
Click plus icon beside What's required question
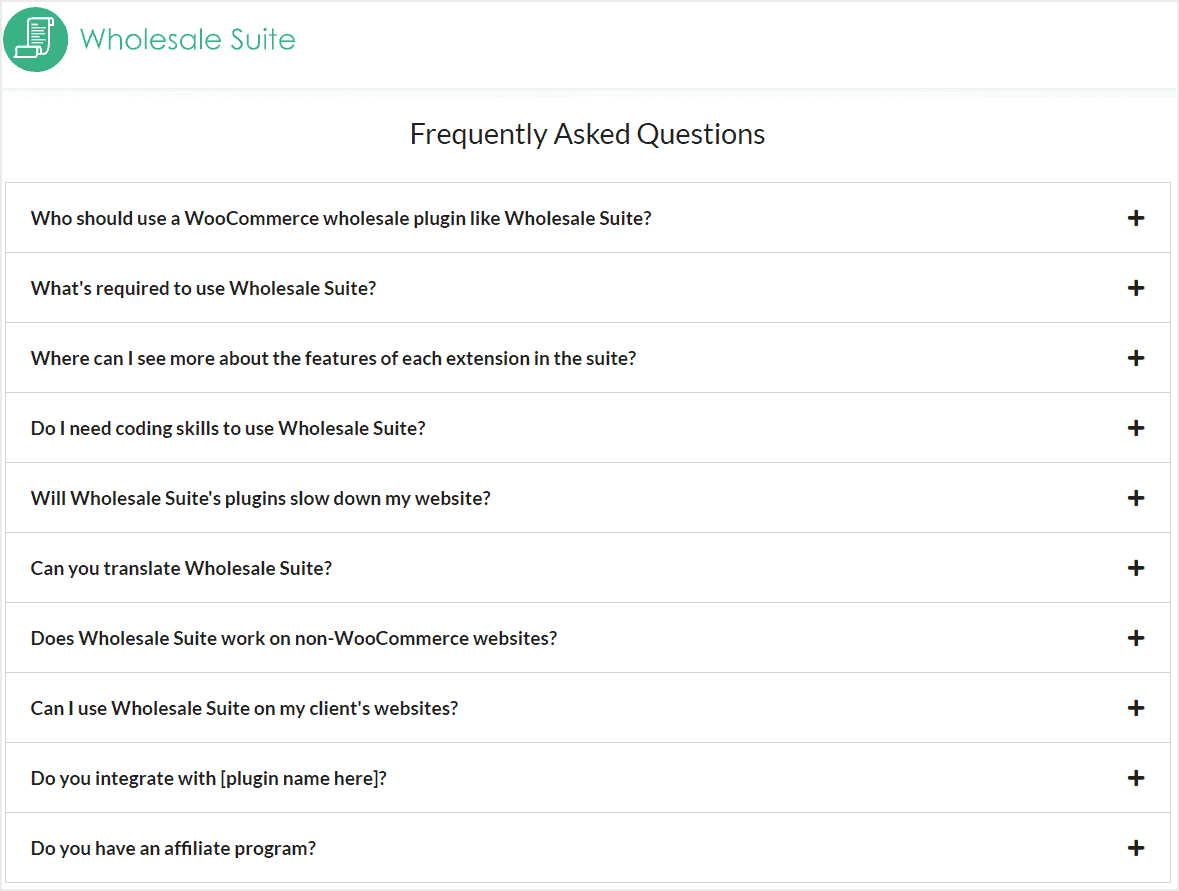pyautogui.click(x=1135, y=288)
